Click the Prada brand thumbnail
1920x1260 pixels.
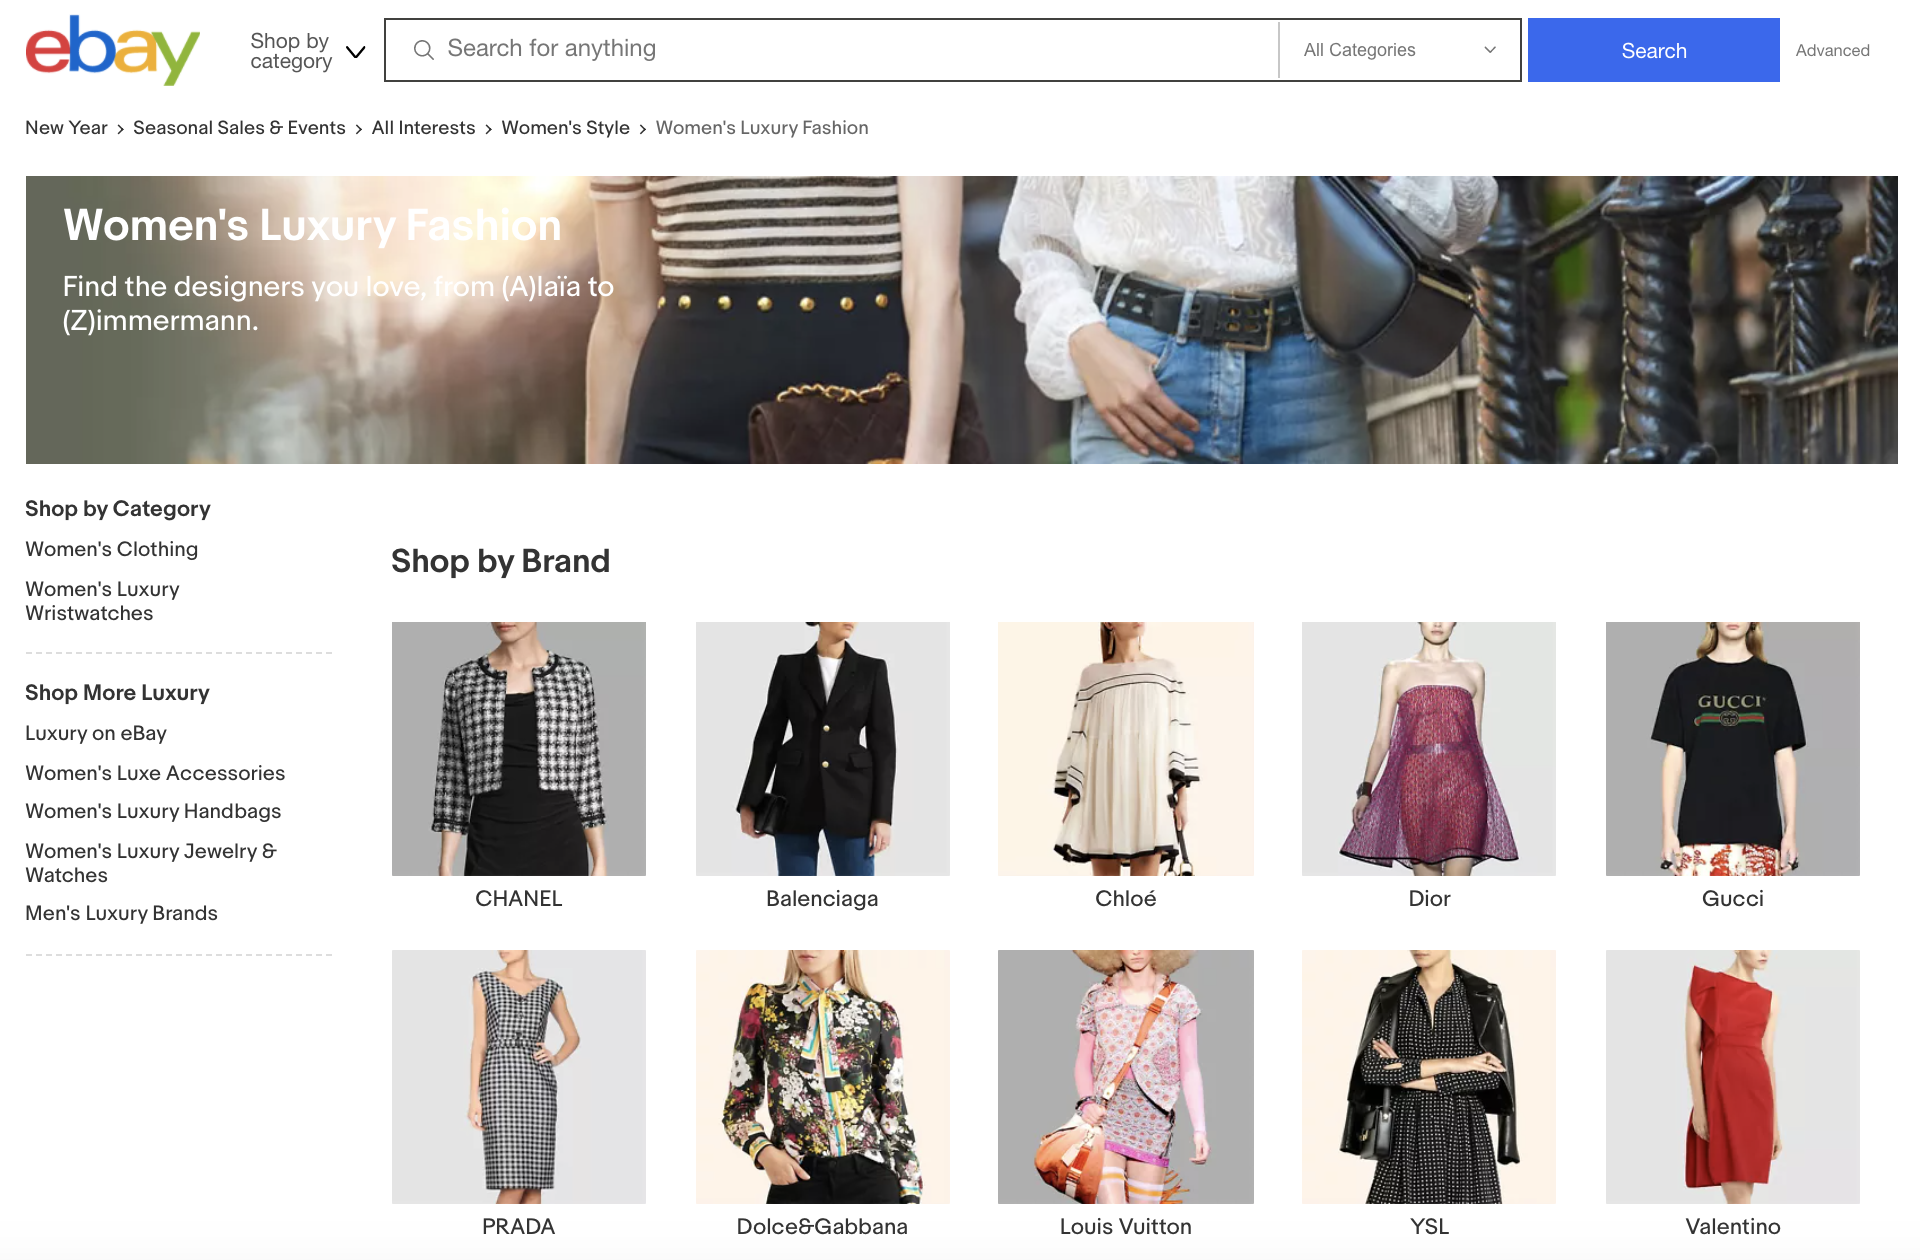pos(519,1076)
